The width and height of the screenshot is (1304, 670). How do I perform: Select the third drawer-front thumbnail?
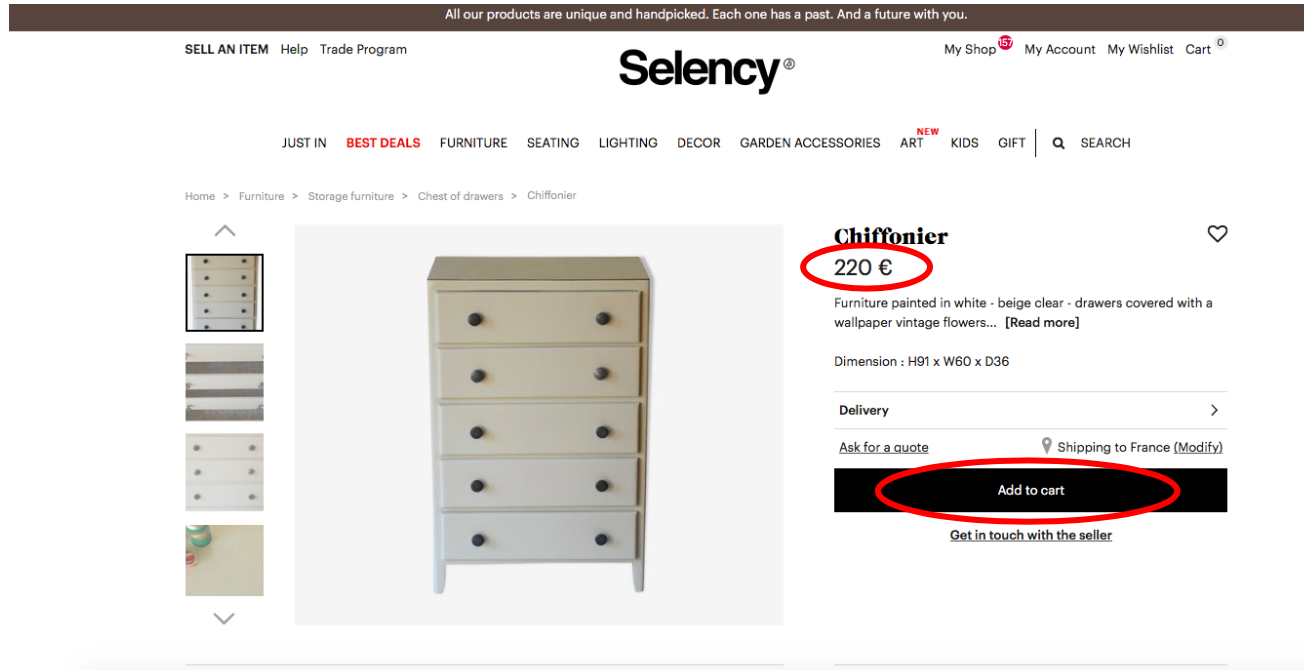click(x=225, y=472)
